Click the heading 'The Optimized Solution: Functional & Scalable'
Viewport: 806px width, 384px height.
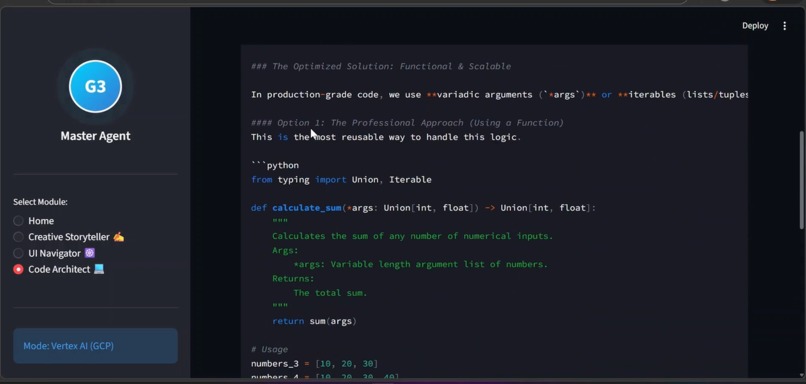[381, 66]
